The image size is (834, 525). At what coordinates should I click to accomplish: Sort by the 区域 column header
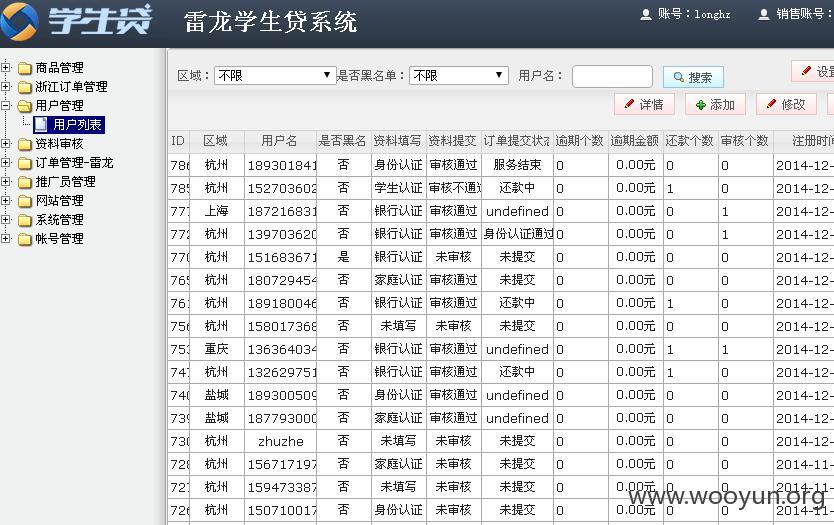coord(216,141)
